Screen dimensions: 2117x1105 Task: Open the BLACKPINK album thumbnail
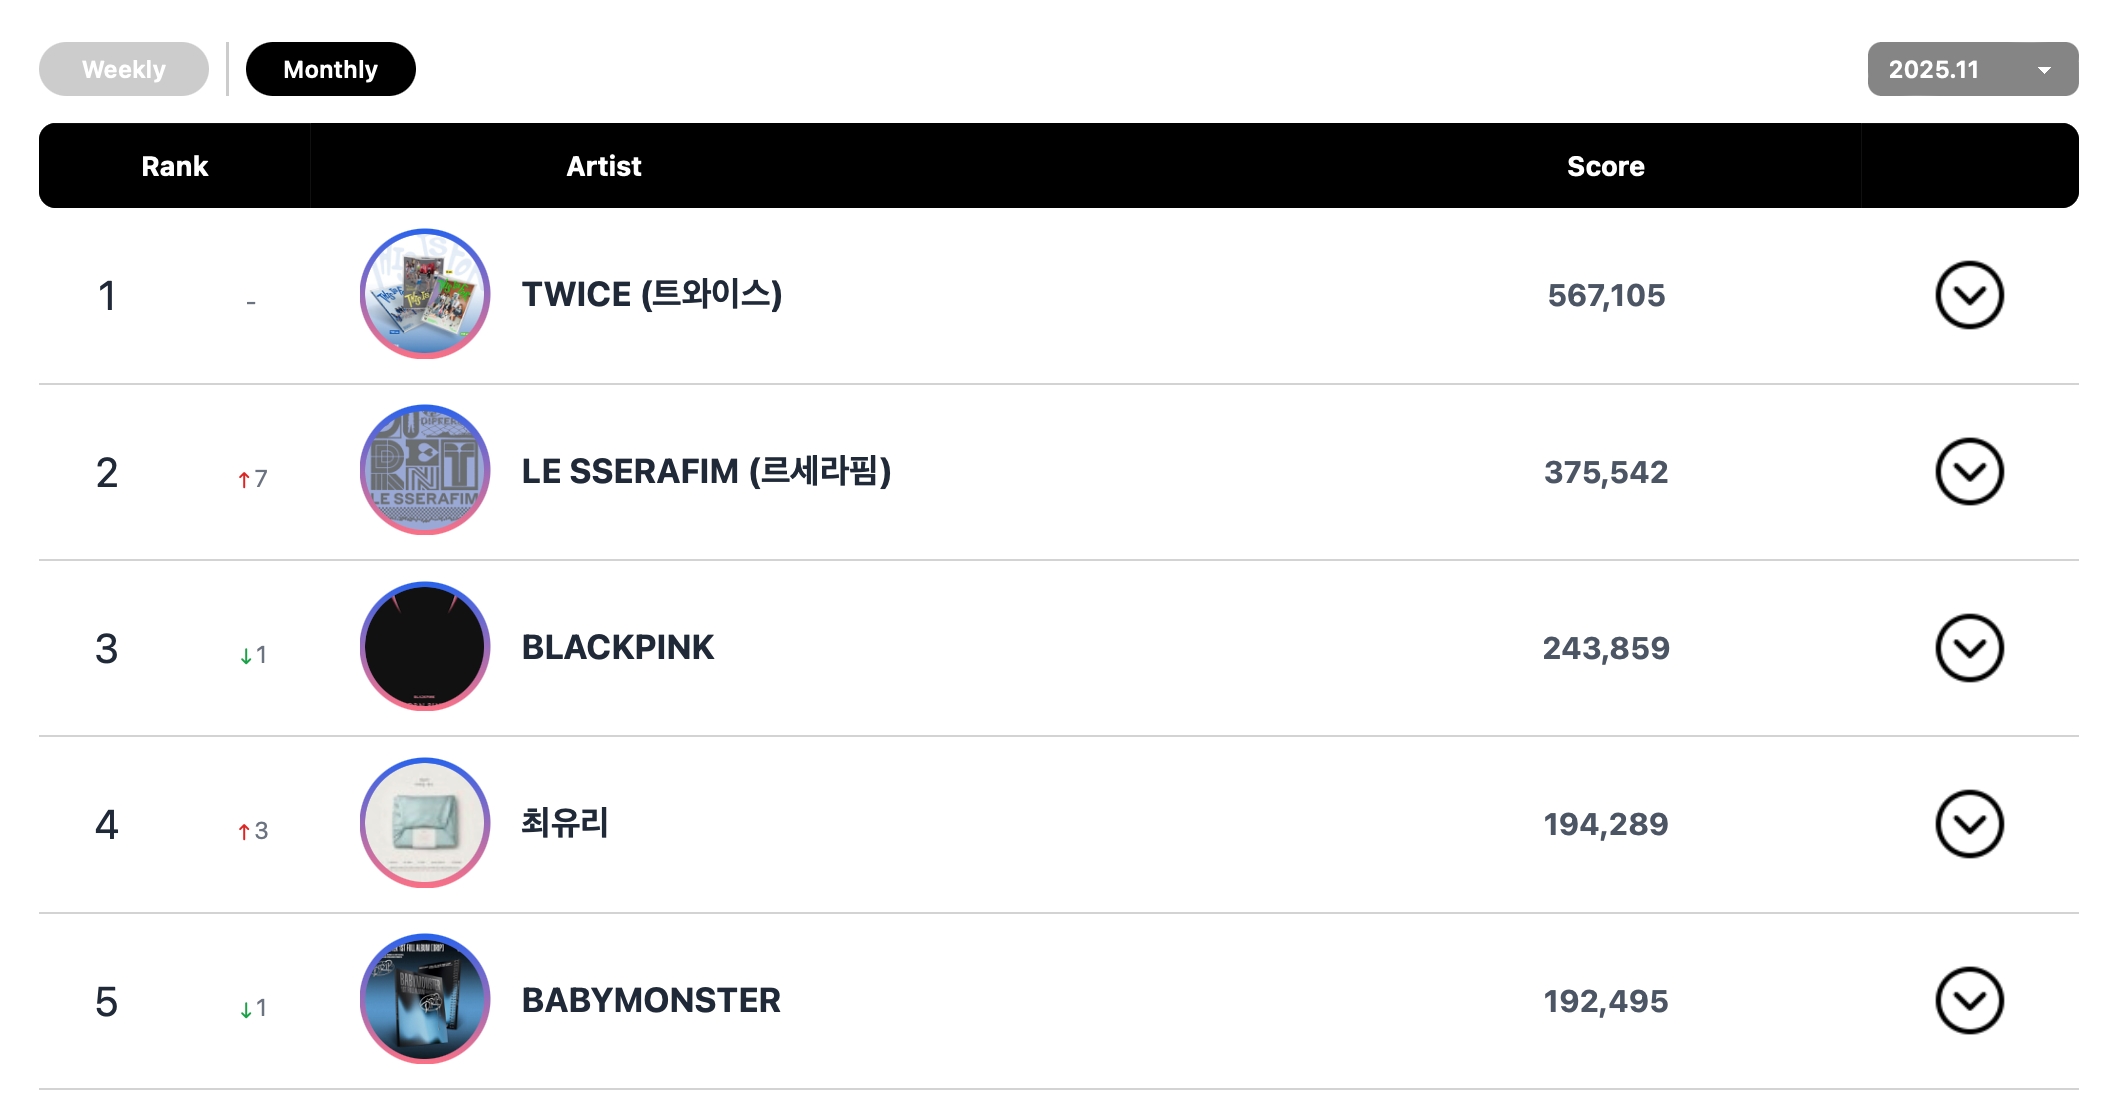click(x=425, y=647)
